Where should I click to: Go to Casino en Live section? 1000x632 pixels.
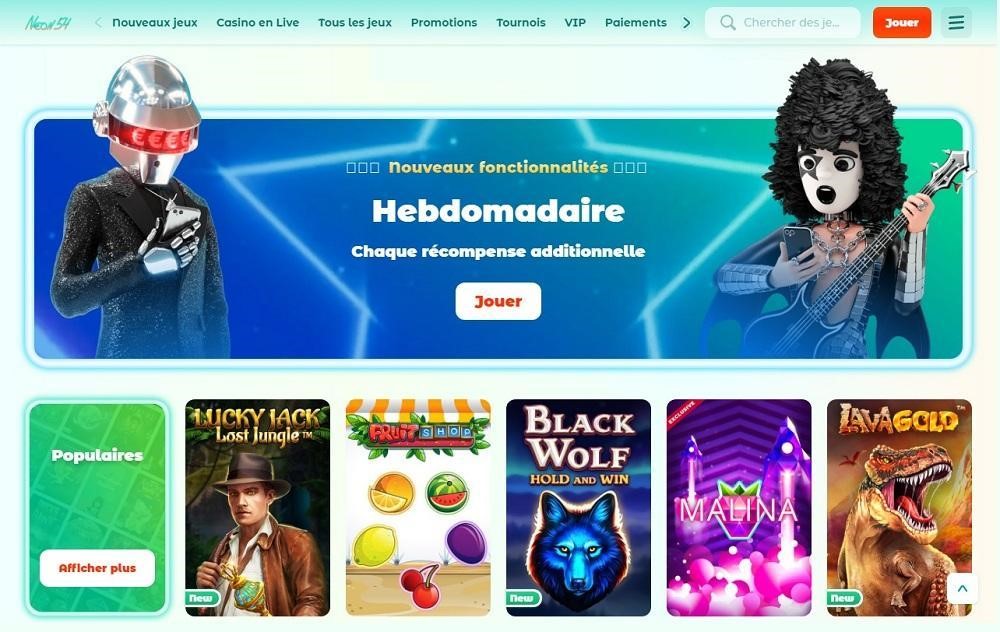(258, 22)
